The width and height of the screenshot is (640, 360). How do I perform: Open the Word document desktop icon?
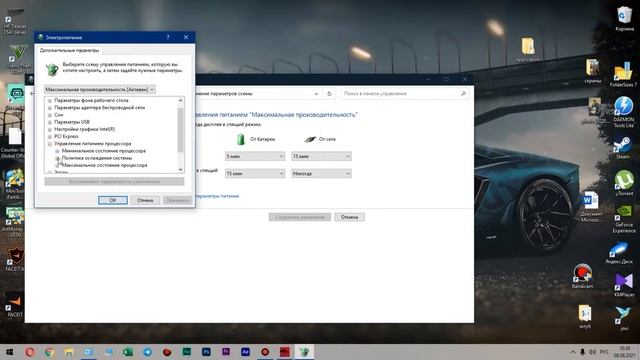point(591,206)
